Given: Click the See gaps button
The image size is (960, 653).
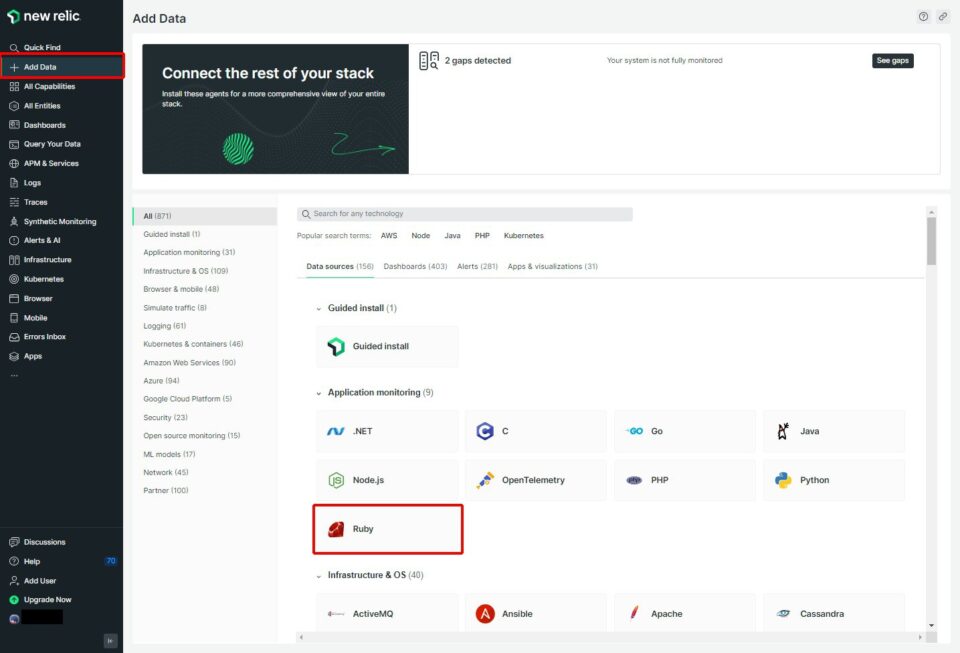Looking at the screenshot, I should pos(891,60).
